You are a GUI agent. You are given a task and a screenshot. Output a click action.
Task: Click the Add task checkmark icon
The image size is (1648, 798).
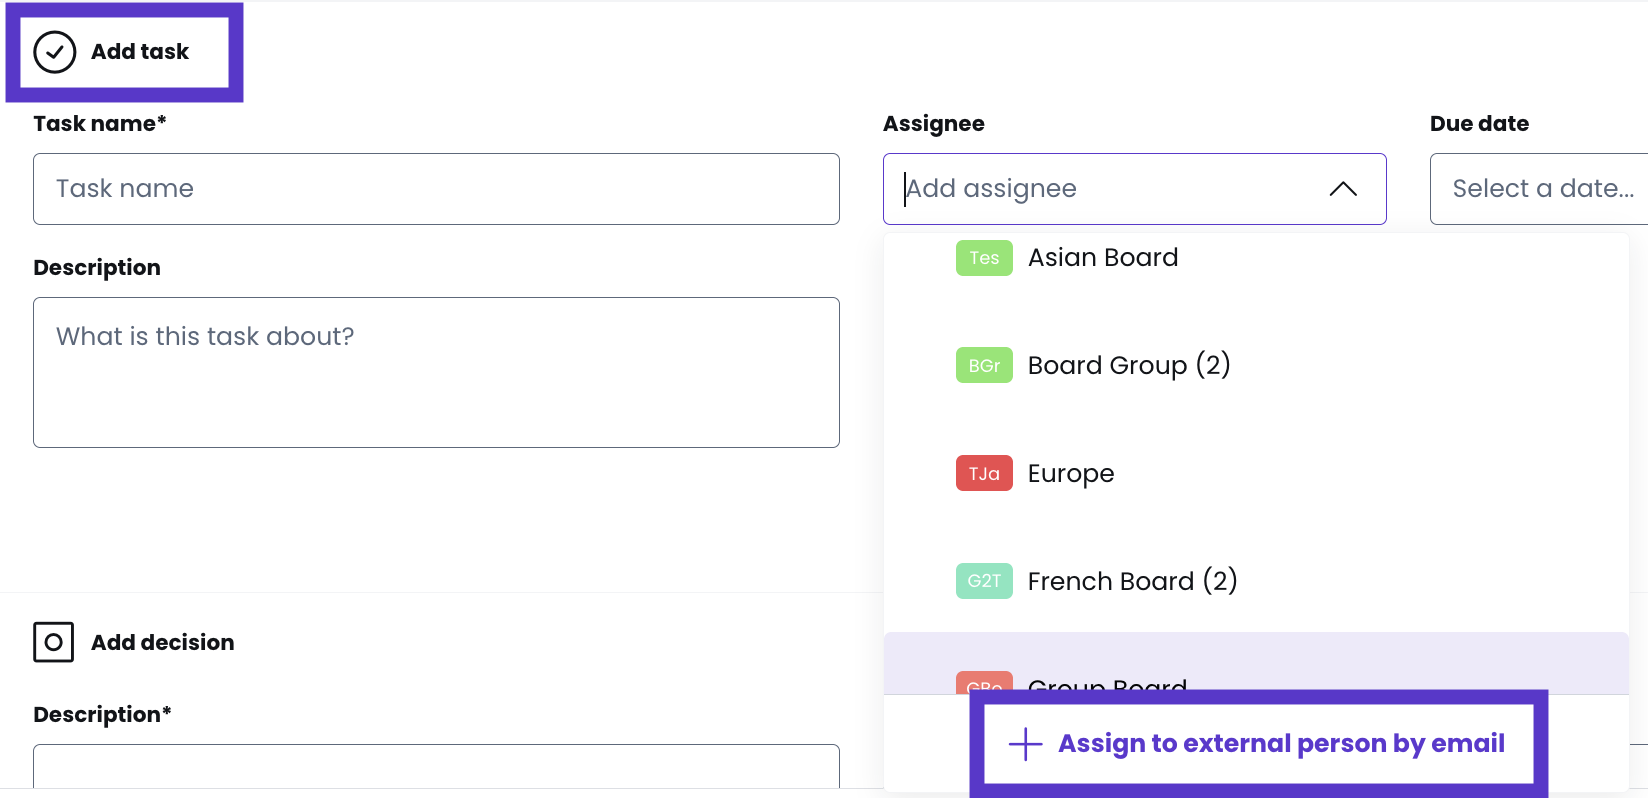point(54,52)
